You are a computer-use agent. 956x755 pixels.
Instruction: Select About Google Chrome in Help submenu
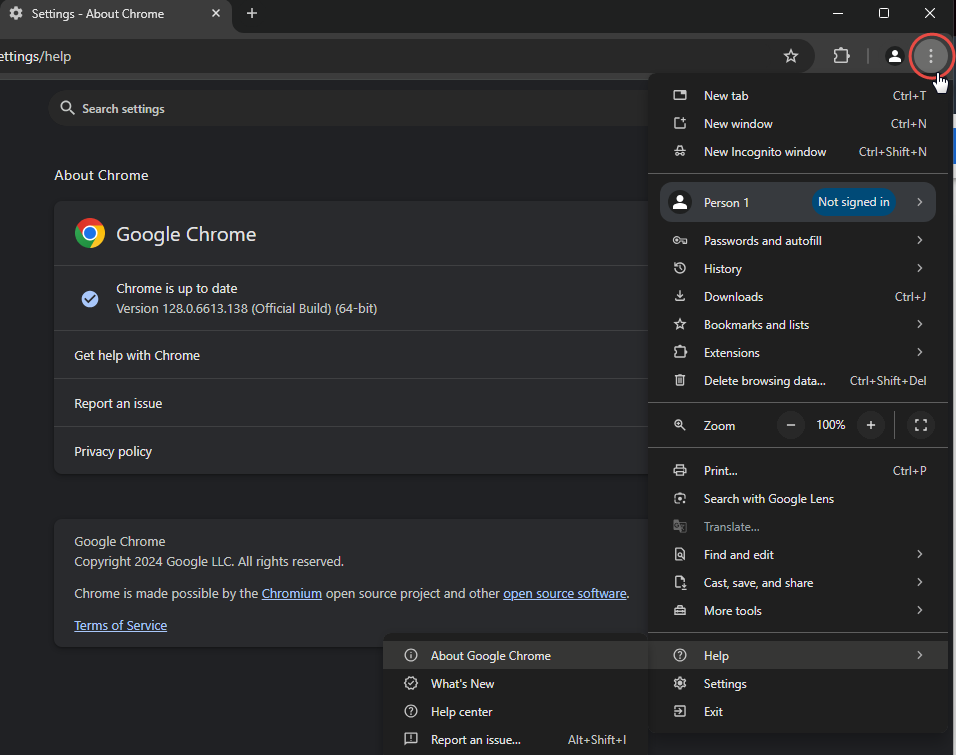click(x=490, y=656)
